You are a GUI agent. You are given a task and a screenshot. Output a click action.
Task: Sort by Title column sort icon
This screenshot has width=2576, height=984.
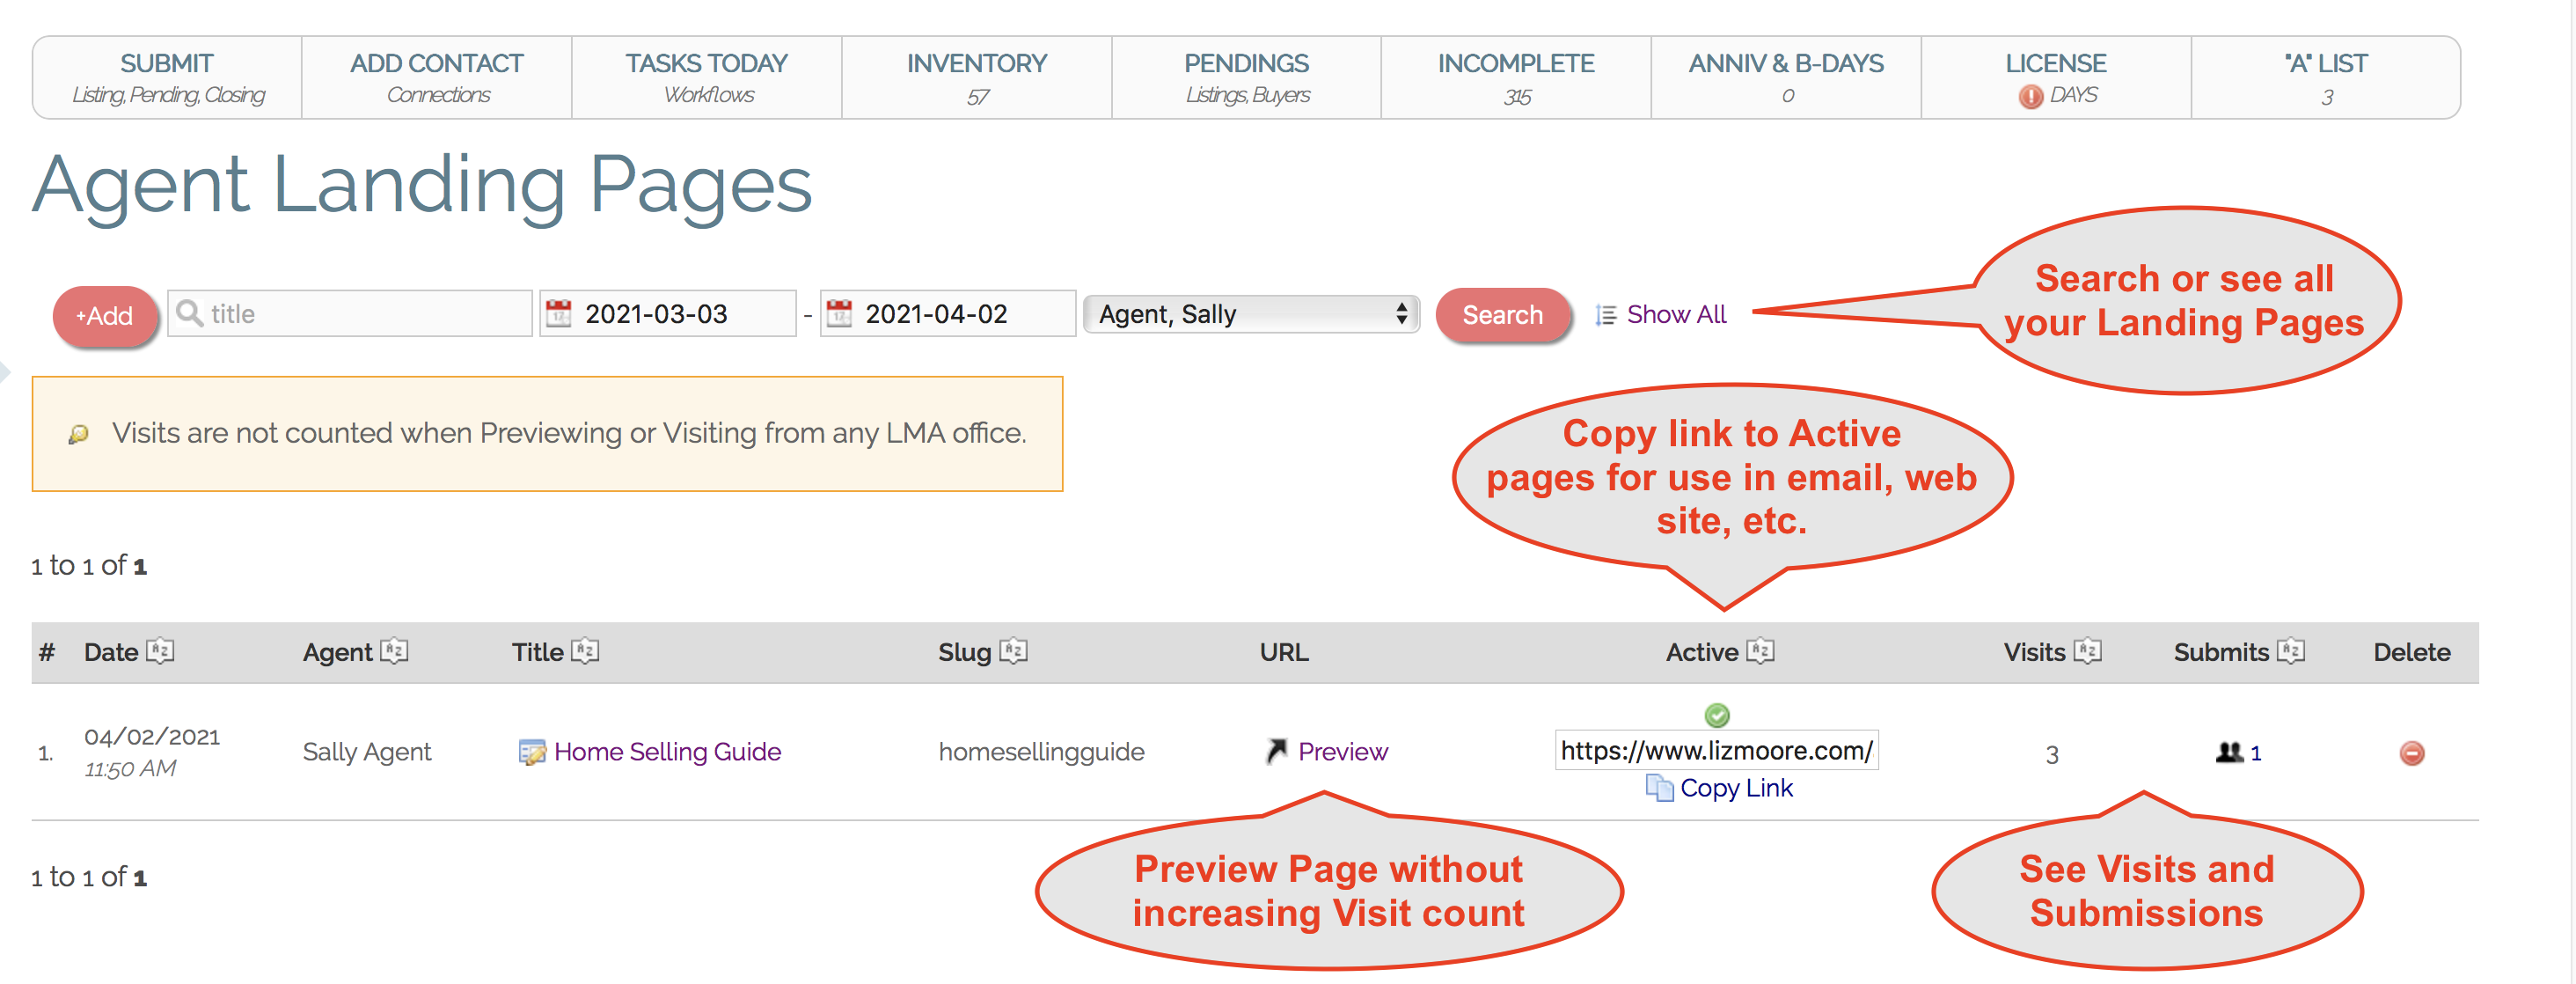click(585, 651)
